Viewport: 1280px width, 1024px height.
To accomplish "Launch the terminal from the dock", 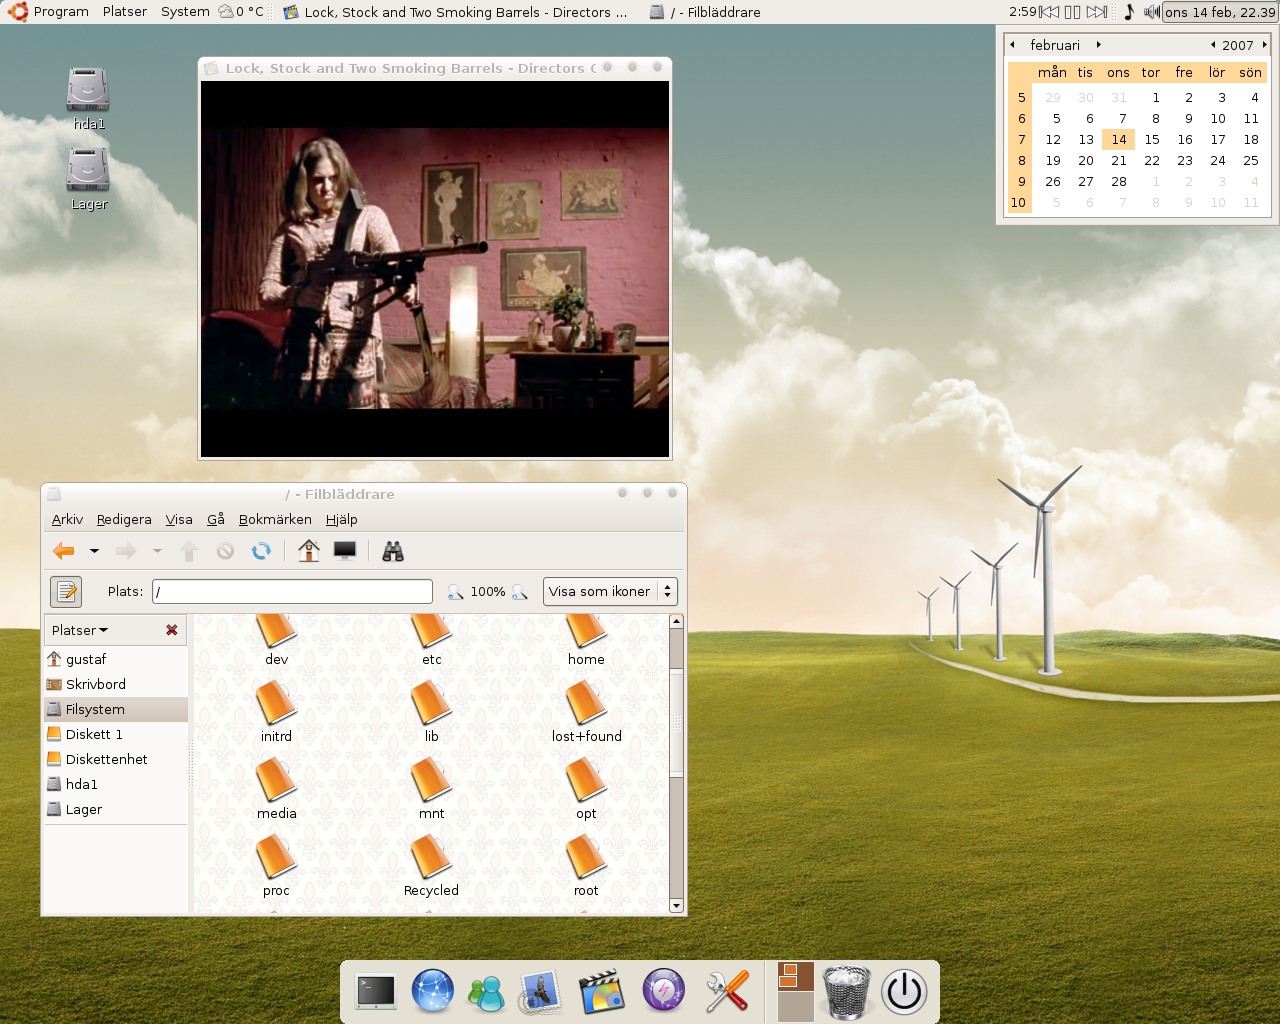I will (375, 992).
